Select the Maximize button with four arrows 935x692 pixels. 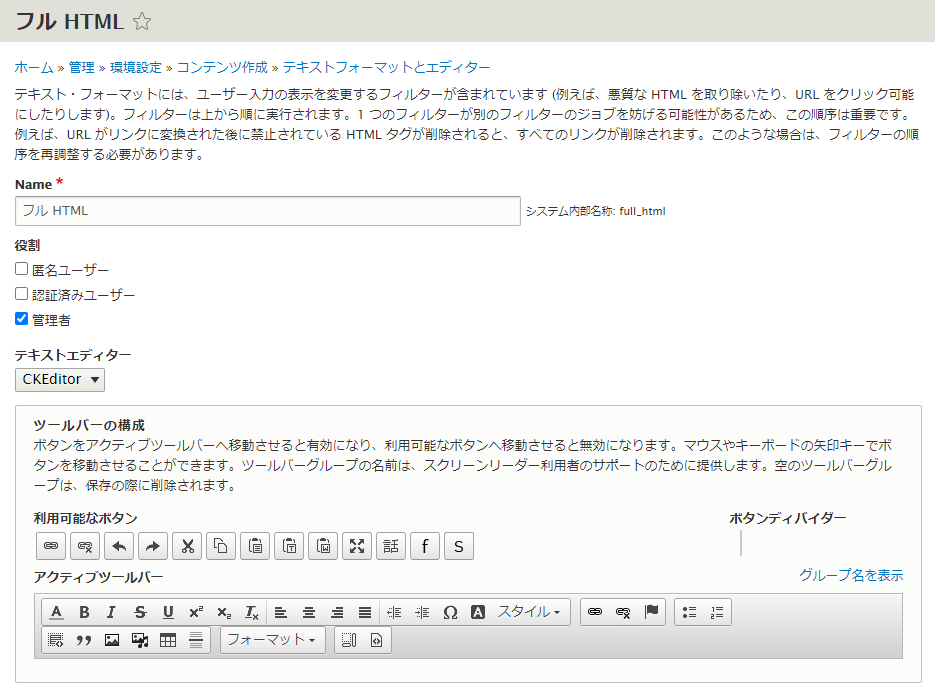357,546
